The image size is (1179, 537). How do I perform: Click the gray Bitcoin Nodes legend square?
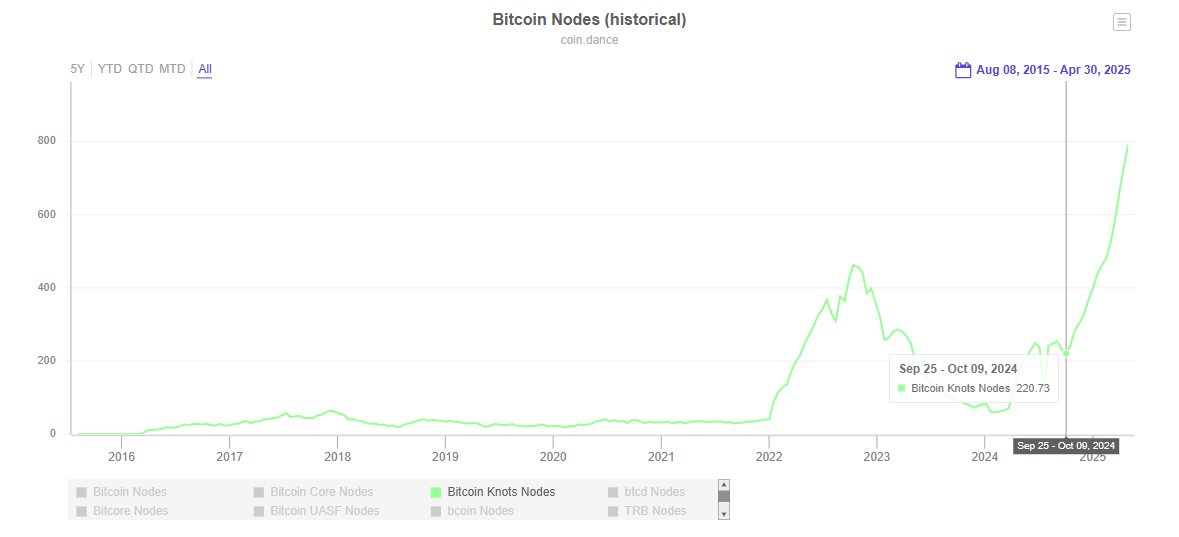point(82,492)
